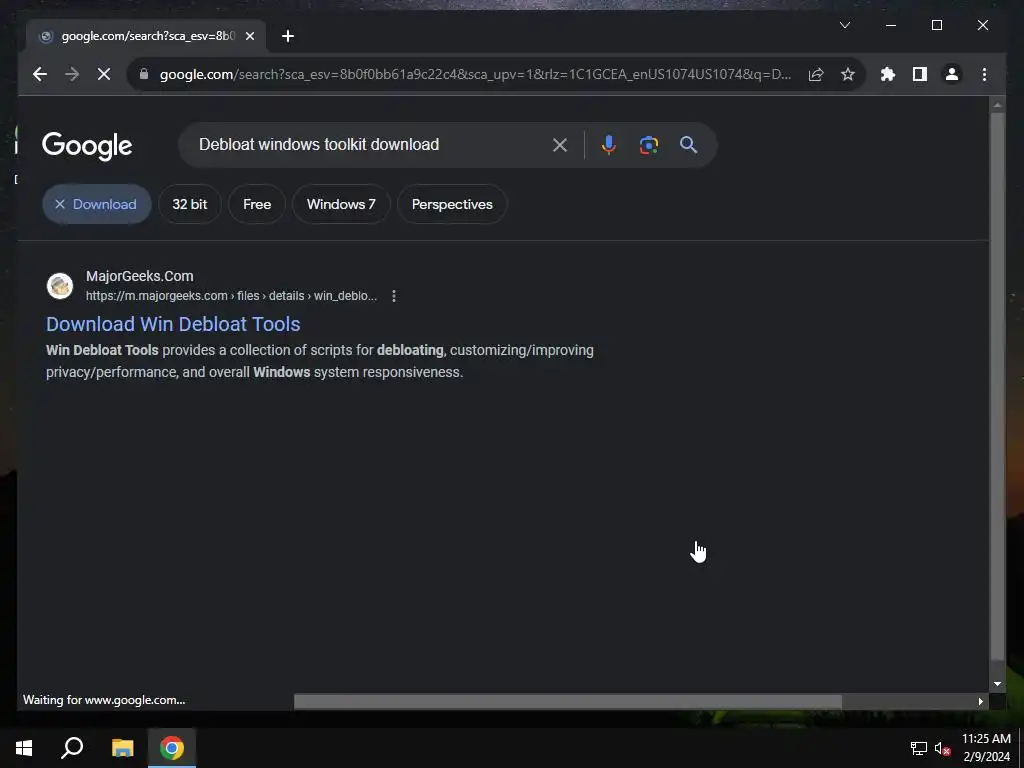Open the muted volume tray icon
The image size is (1024, 768).
[942, 748]
